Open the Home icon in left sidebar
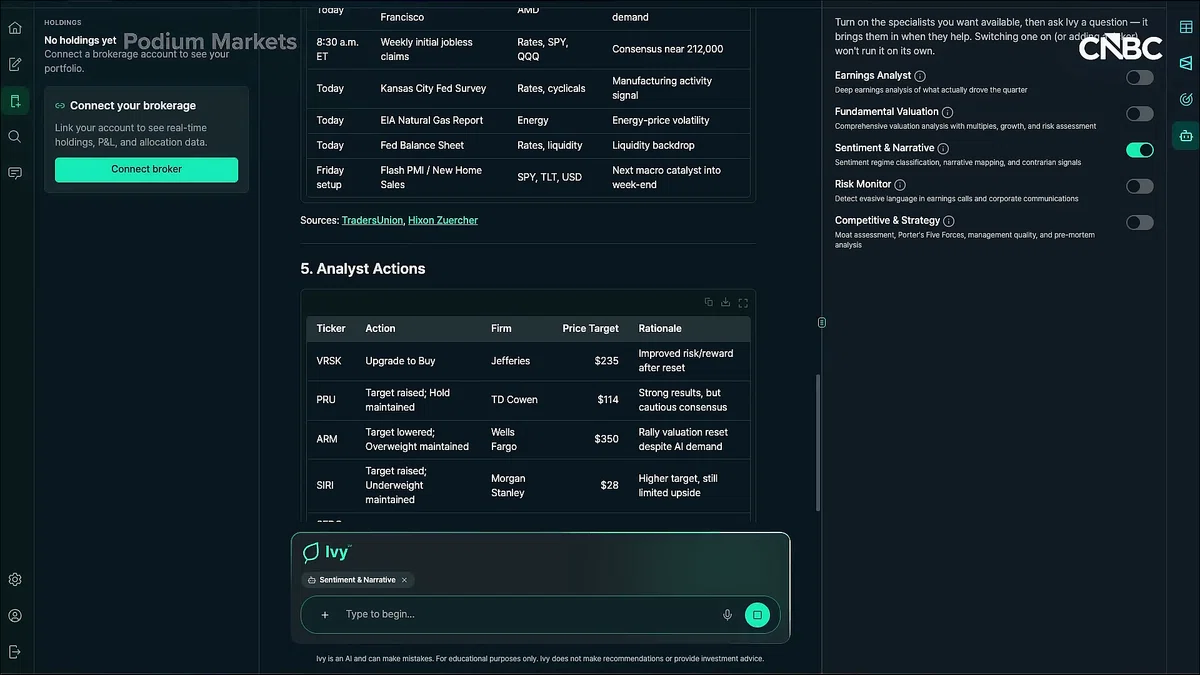The height and width of the screenshot is (675, 1200). pyautogui.click(x=15, y=28)
